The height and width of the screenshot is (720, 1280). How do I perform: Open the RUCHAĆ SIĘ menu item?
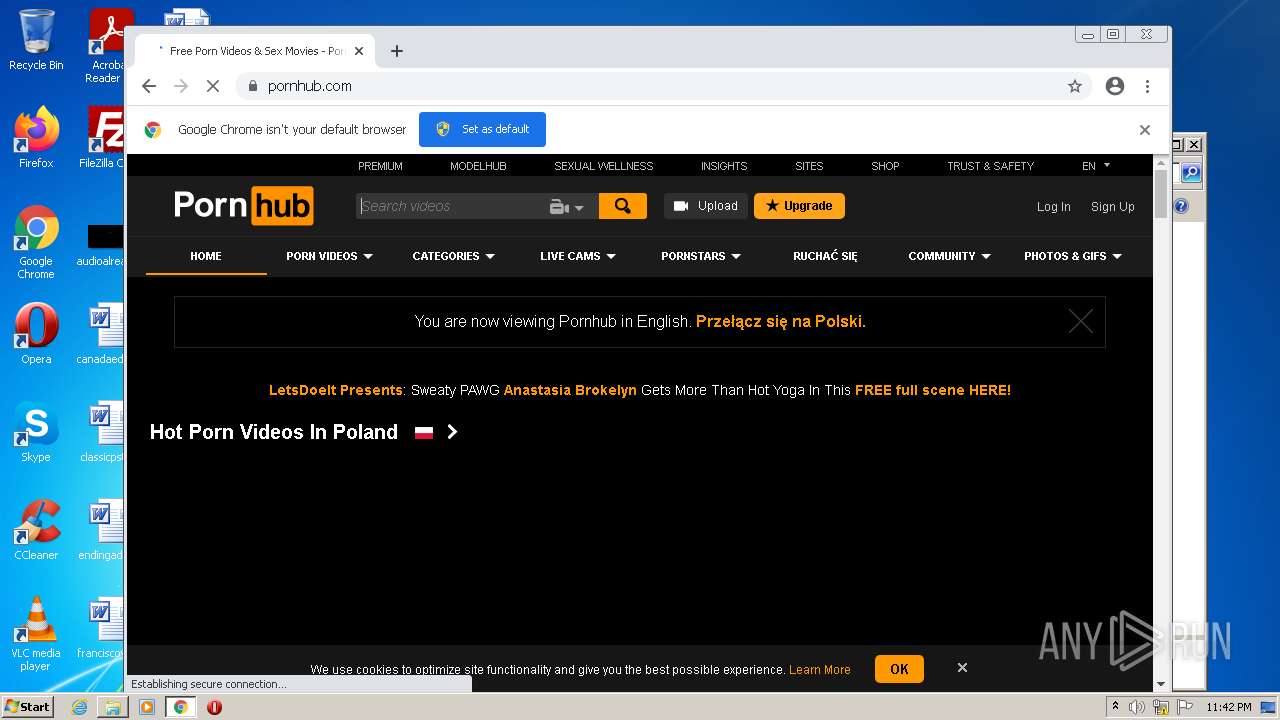pos(825,256)
